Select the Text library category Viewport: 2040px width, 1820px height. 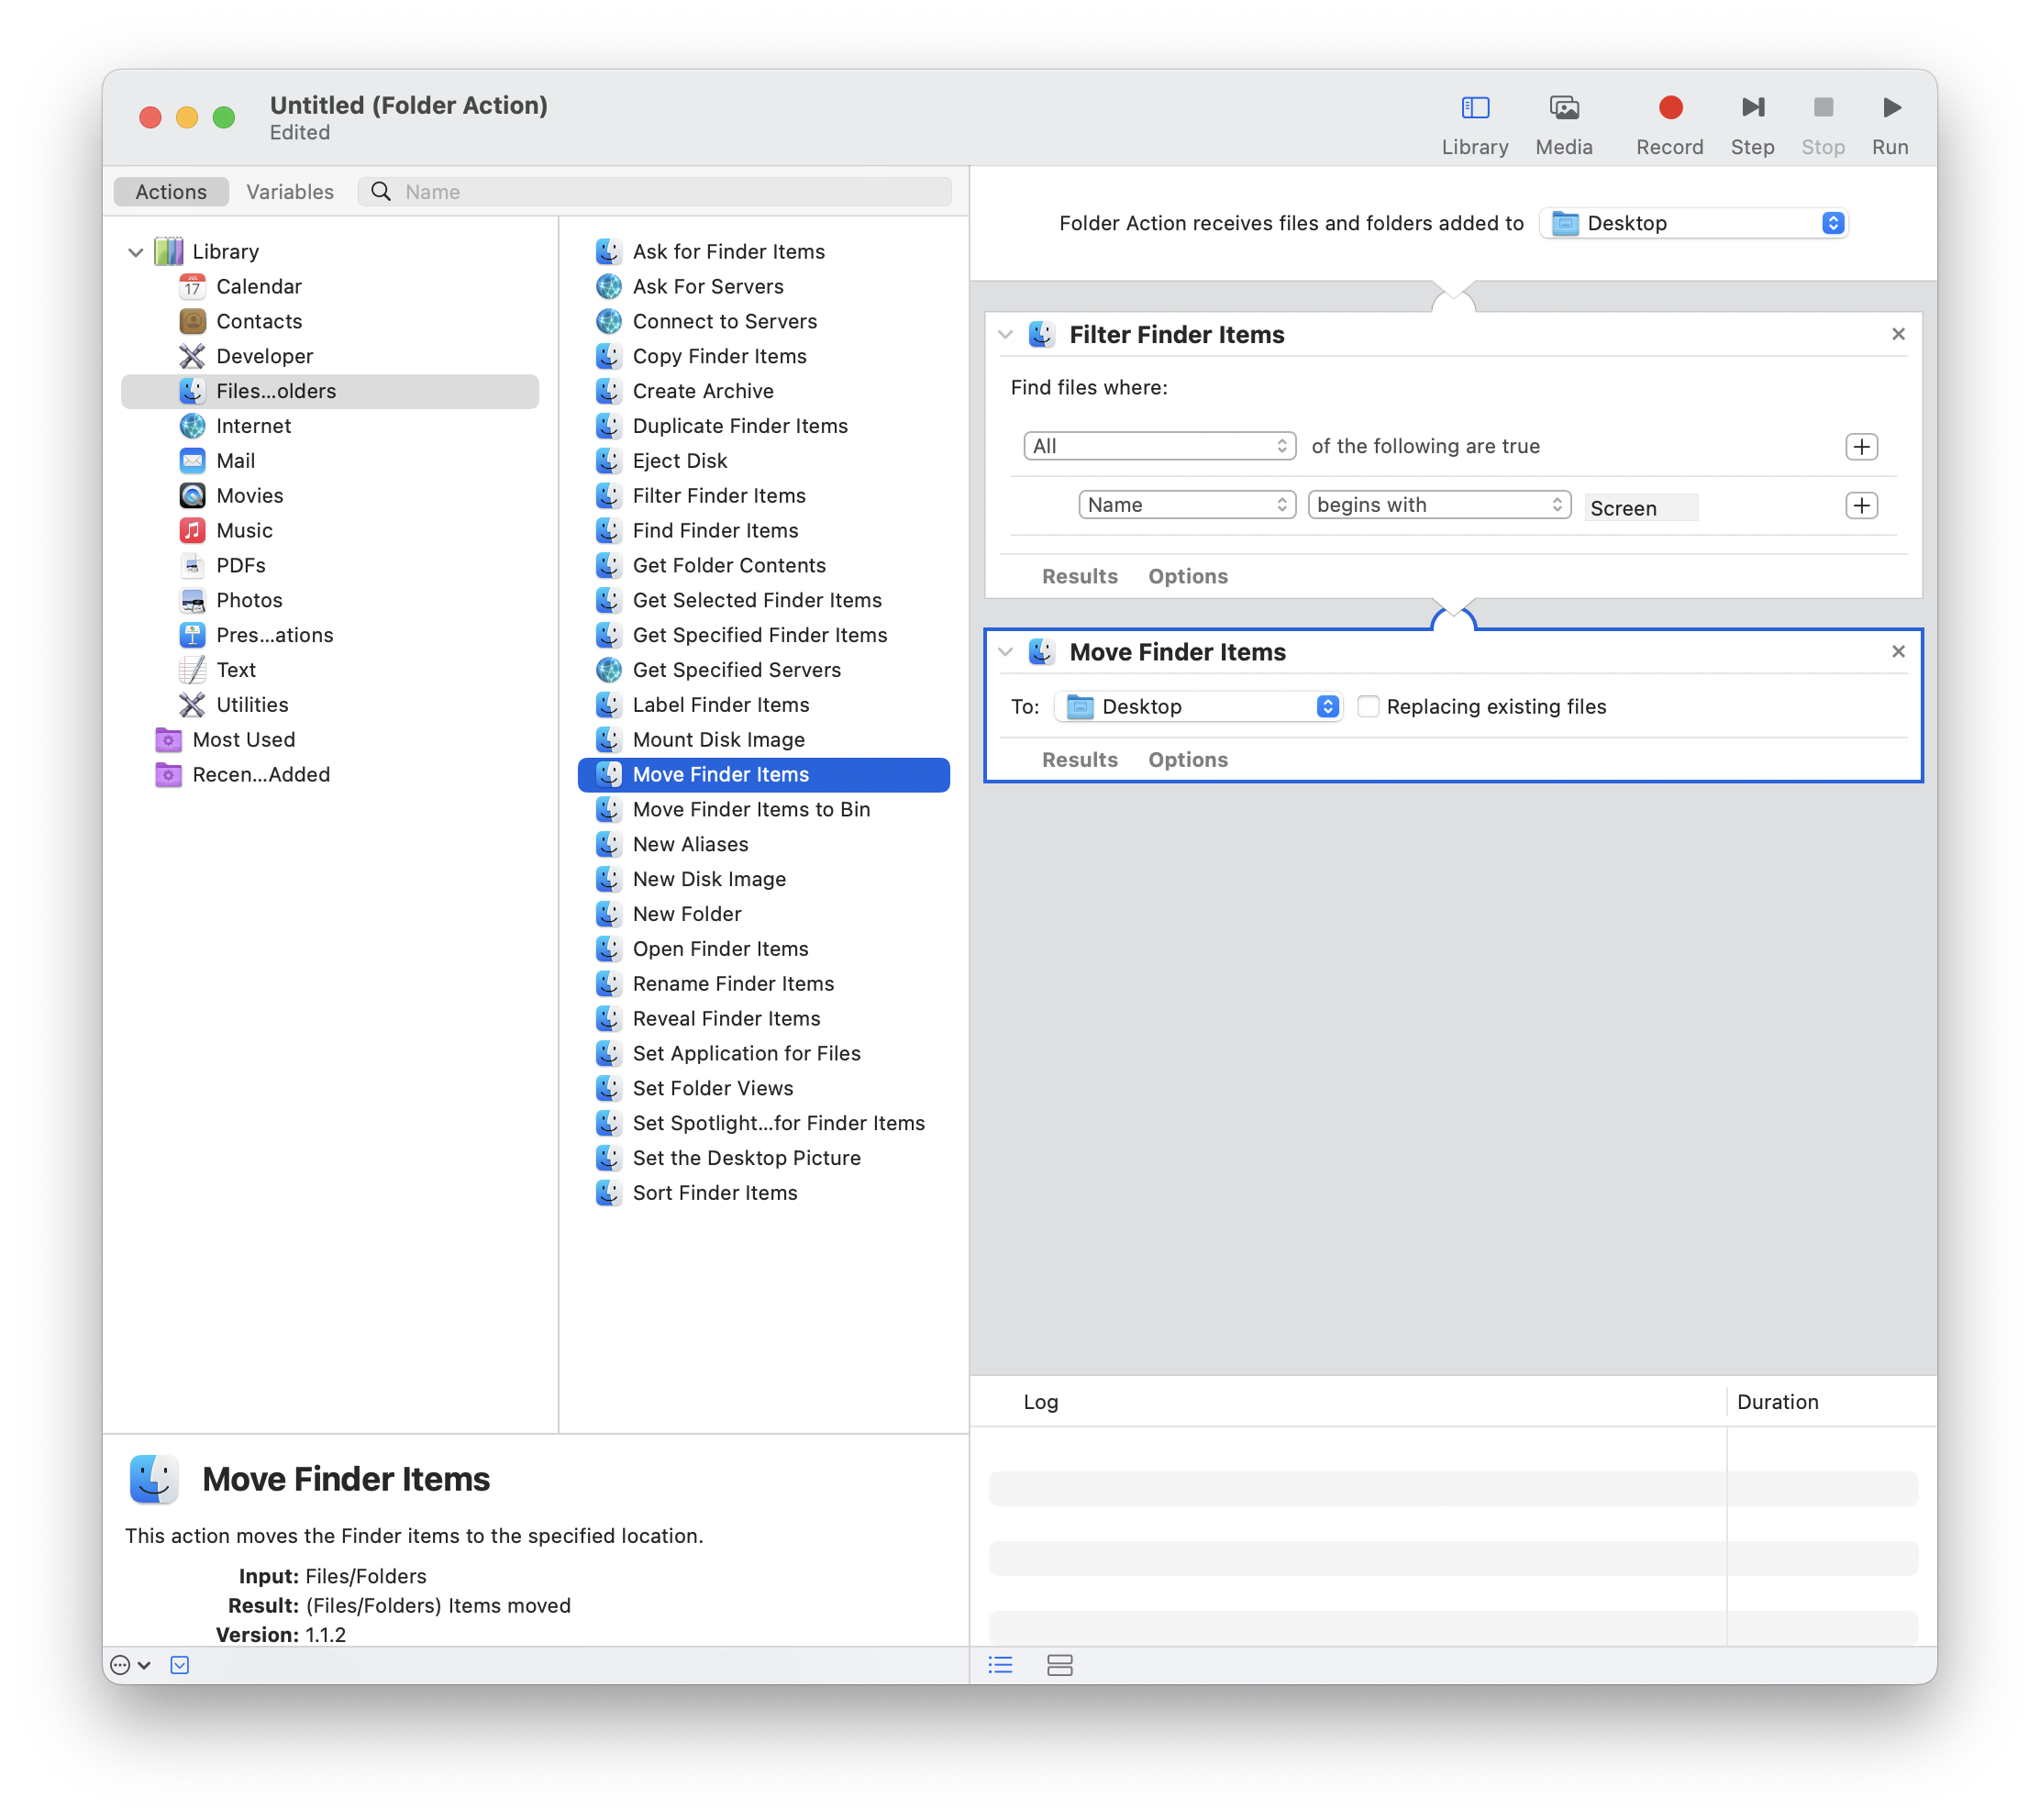(x=235, y=670)
